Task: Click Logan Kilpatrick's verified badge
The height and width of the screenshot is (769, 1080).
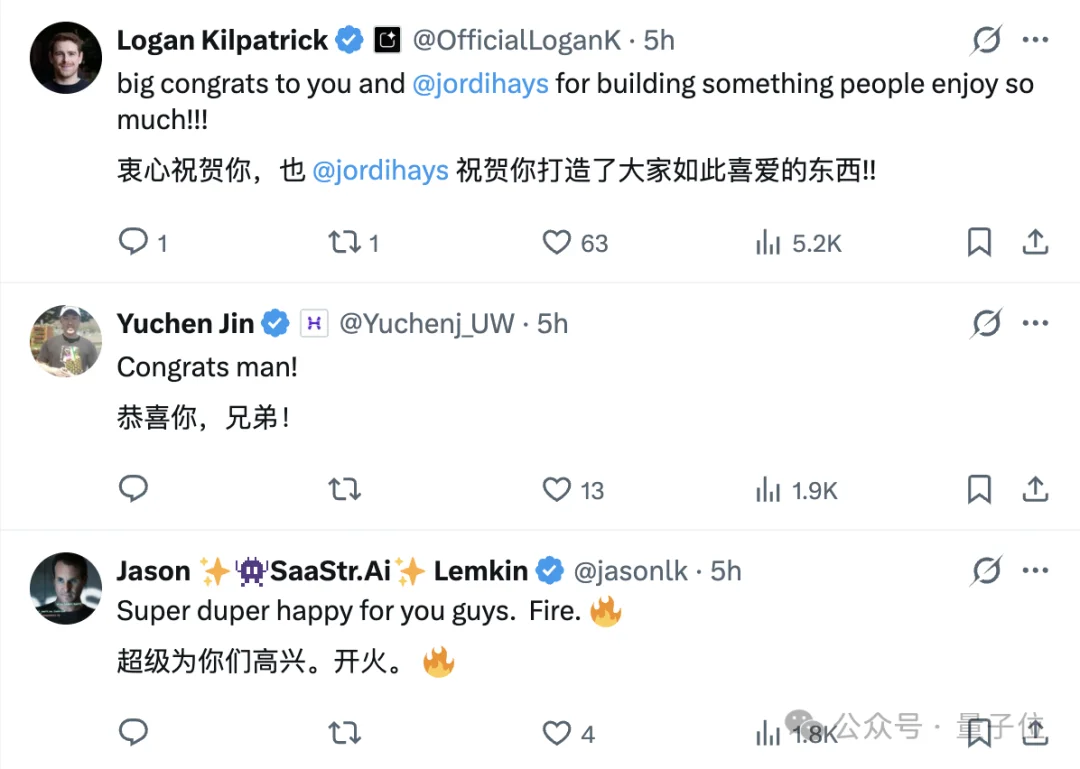Action: [x=348, y=40]
